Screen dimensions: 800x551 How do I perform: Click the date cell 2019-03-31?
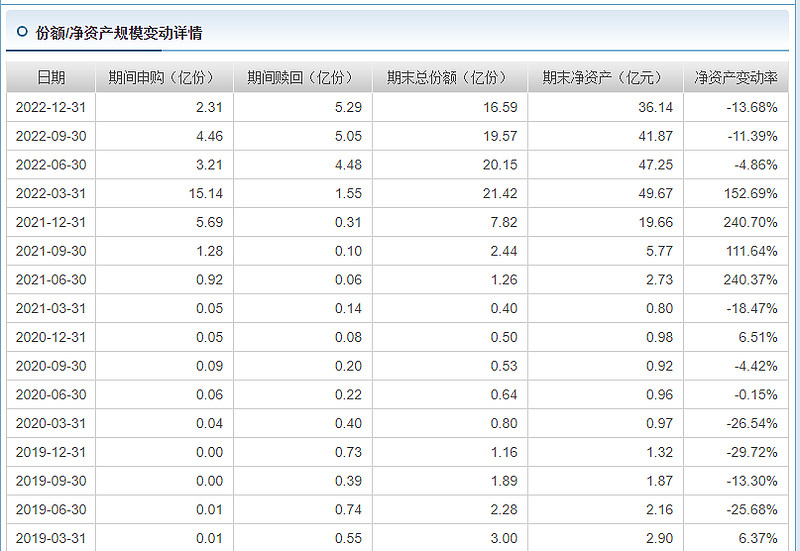coord(51,538)
